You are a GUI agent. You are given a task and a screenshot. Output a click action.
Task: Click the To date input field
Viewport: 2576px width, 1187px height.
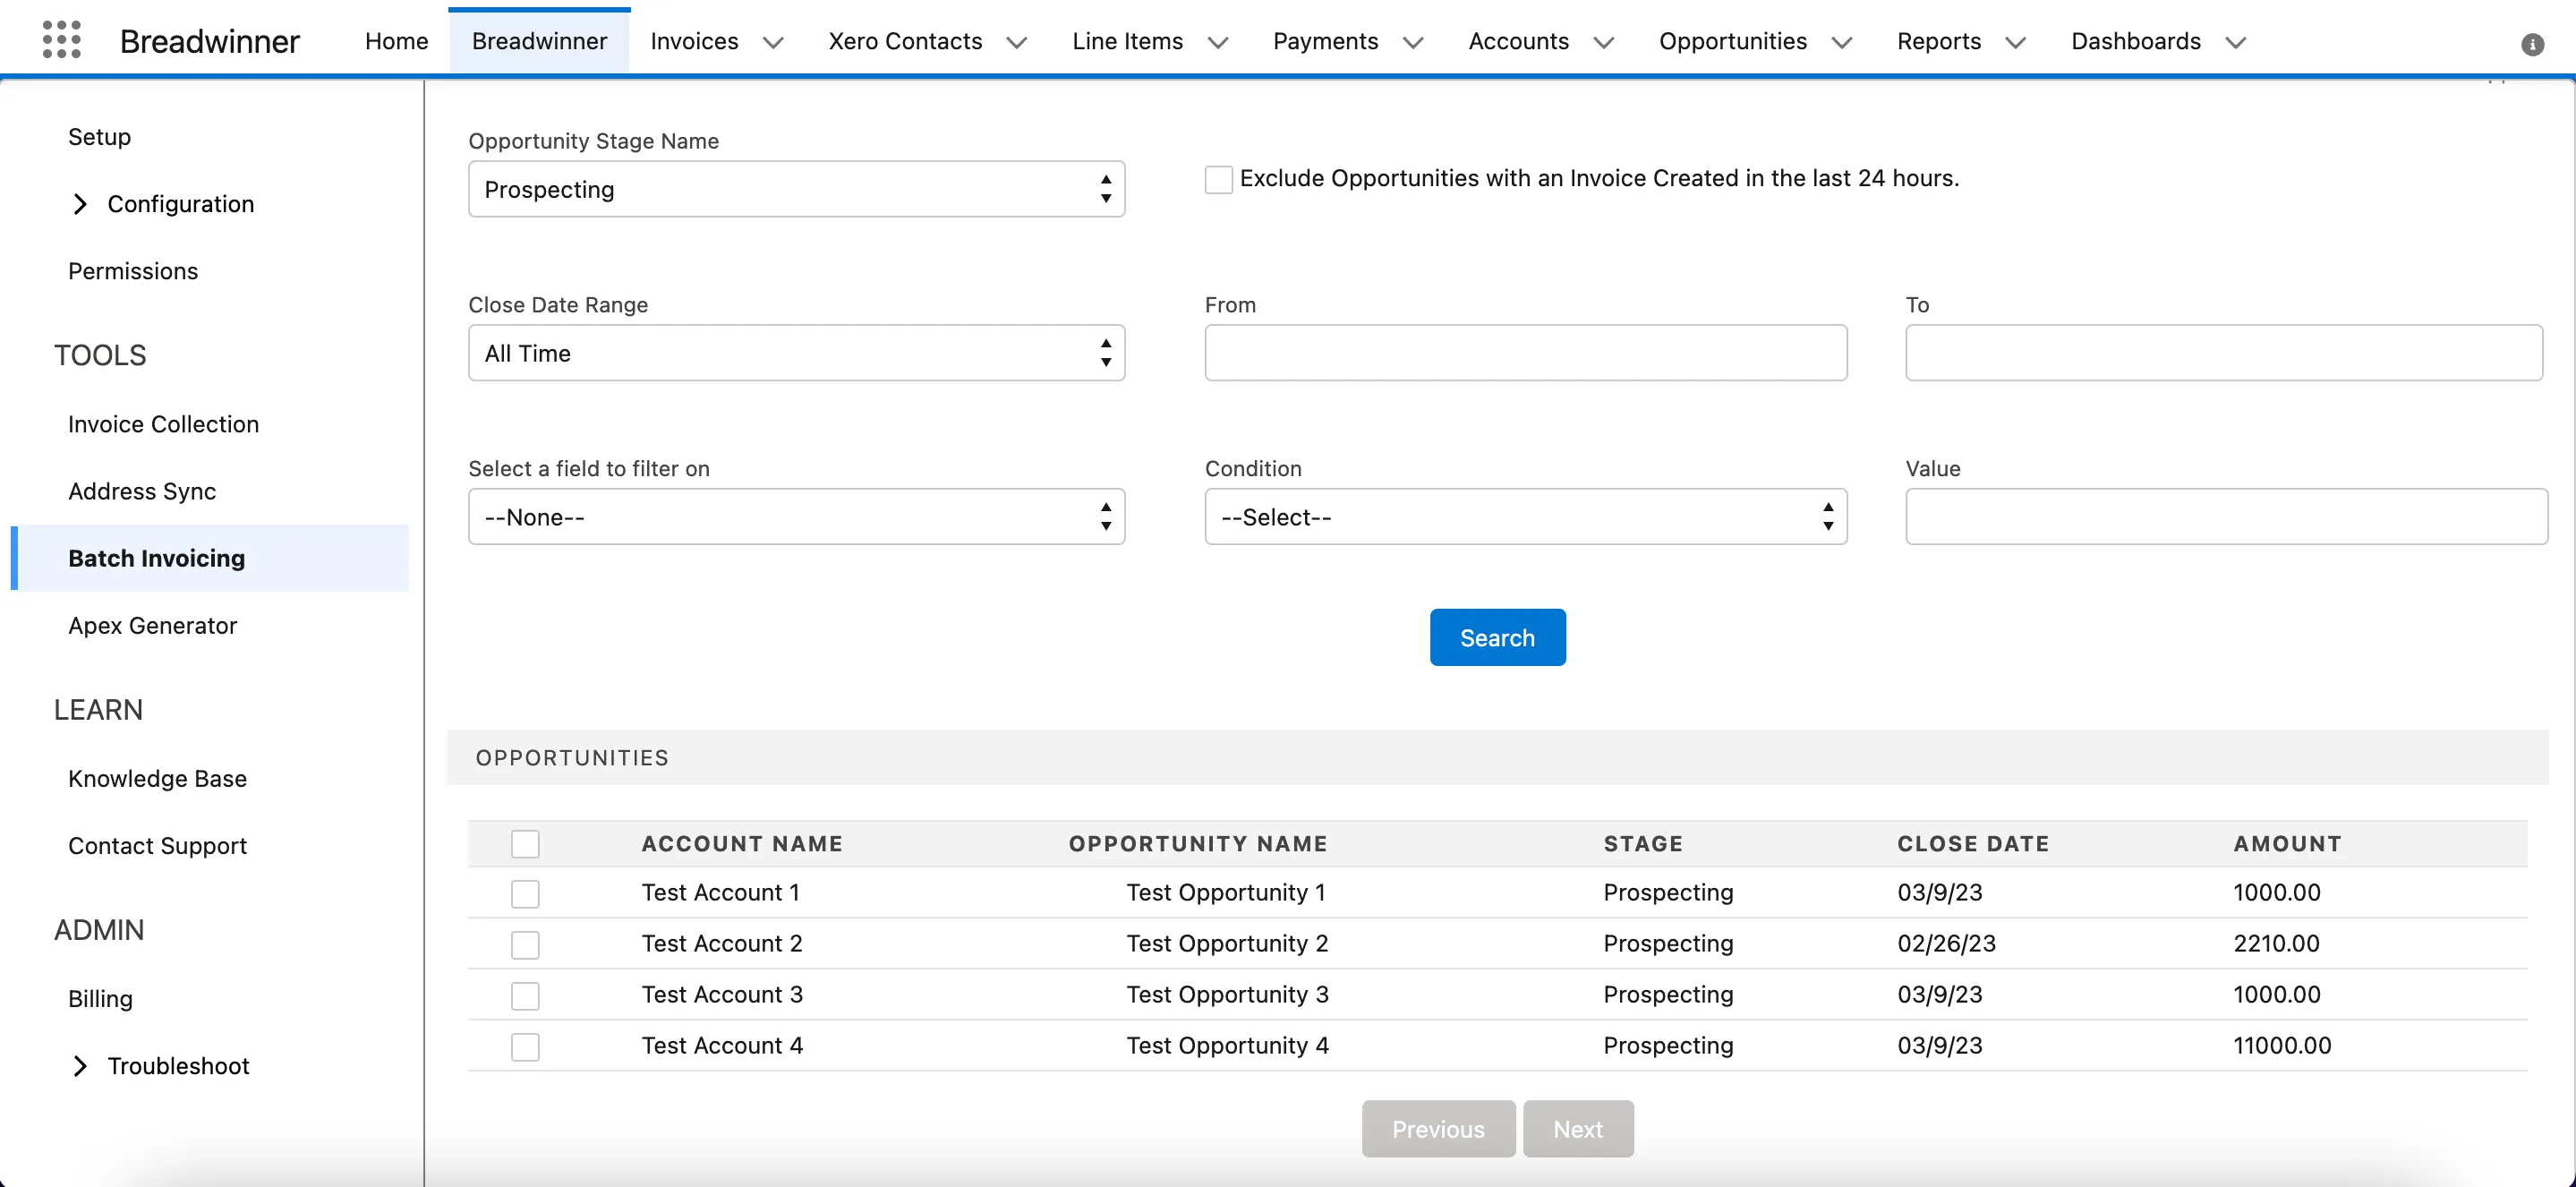click(2224, 353)
